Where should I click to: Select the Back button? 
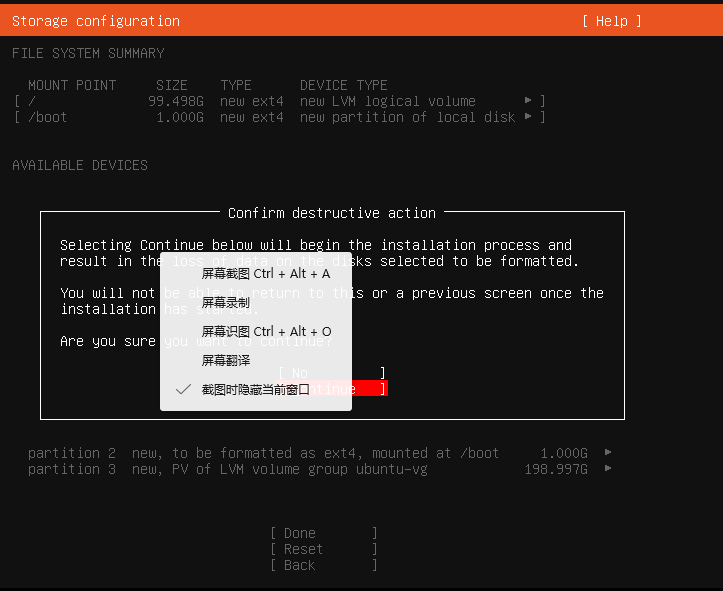(324, 565)
